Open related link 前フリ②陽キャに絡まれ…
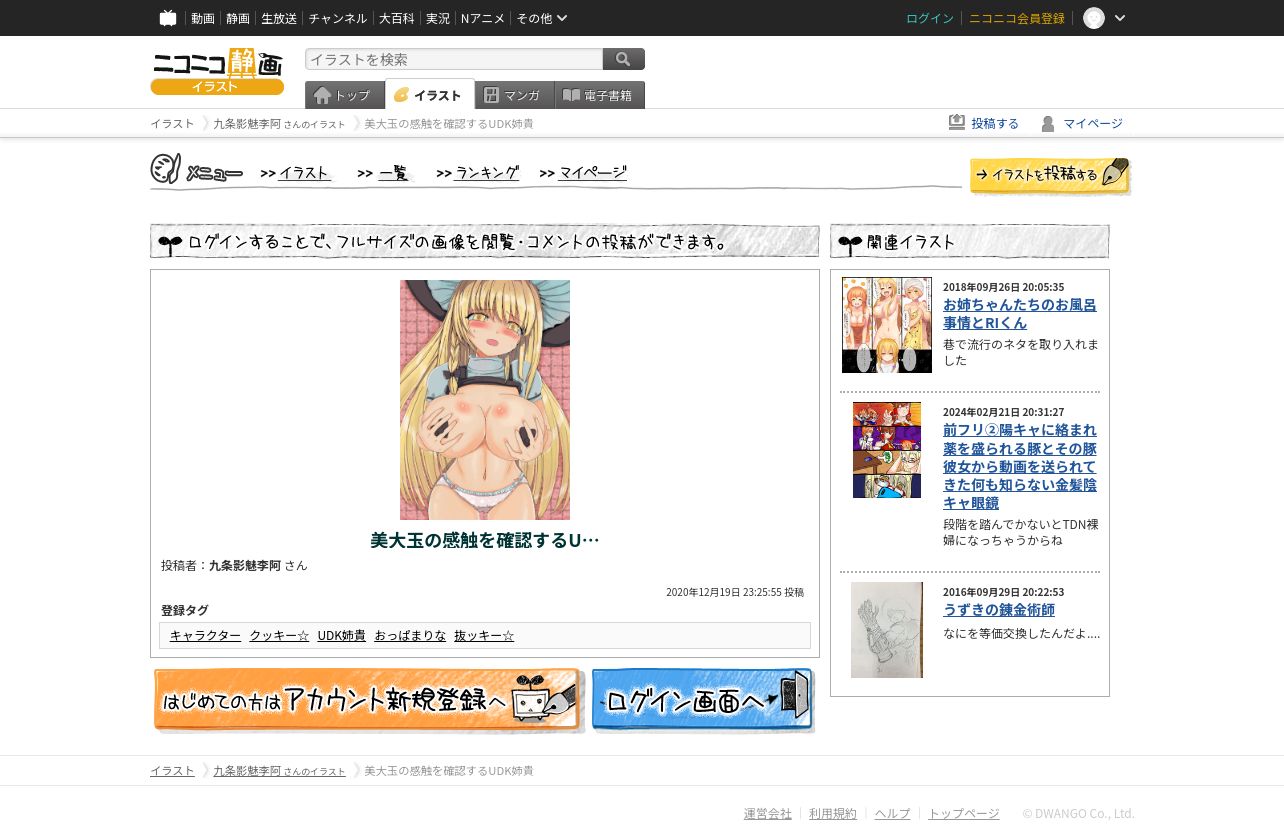The width and height of the screenshot is (1284, 840). point(1020,466)
